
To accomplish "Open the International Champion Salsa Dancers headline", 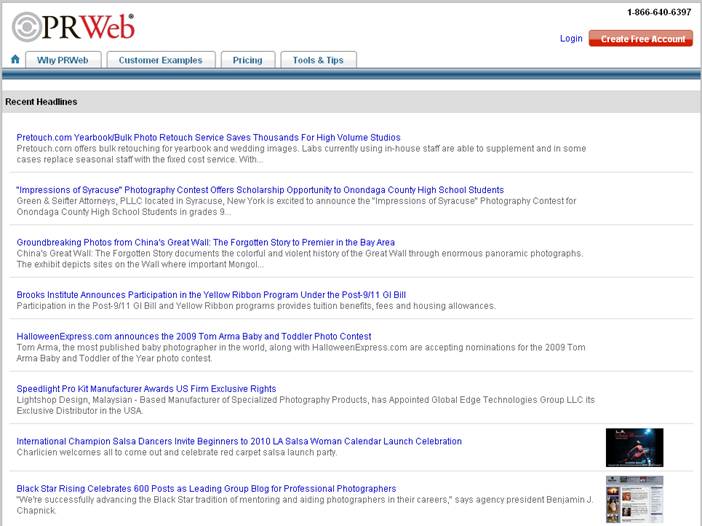I will (x=239, y=441).
